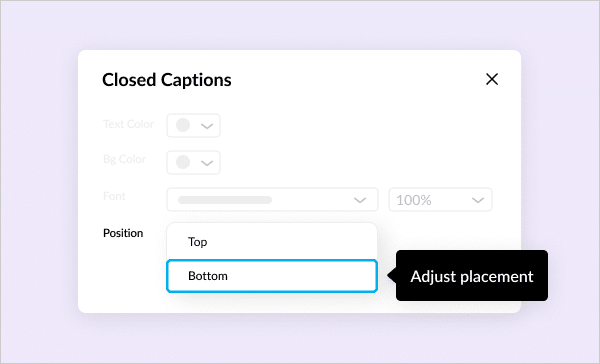Click the Closed Captions dialog title
Viewport: 600px width, 364px height.
click(166, 80)
